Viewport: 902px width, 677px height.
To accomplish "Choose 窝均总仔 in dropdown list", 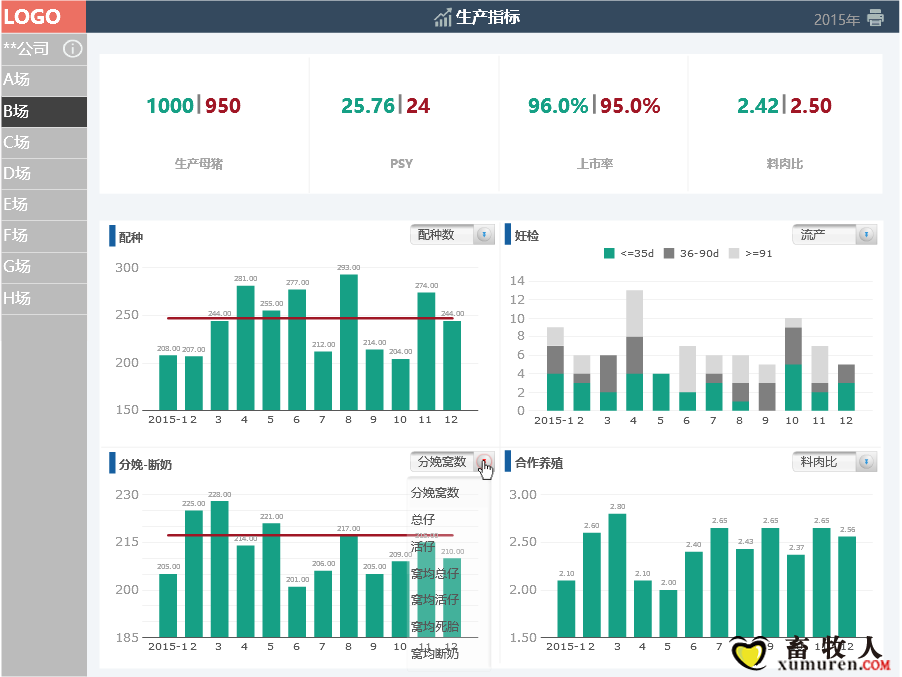I will coord(435,574).
